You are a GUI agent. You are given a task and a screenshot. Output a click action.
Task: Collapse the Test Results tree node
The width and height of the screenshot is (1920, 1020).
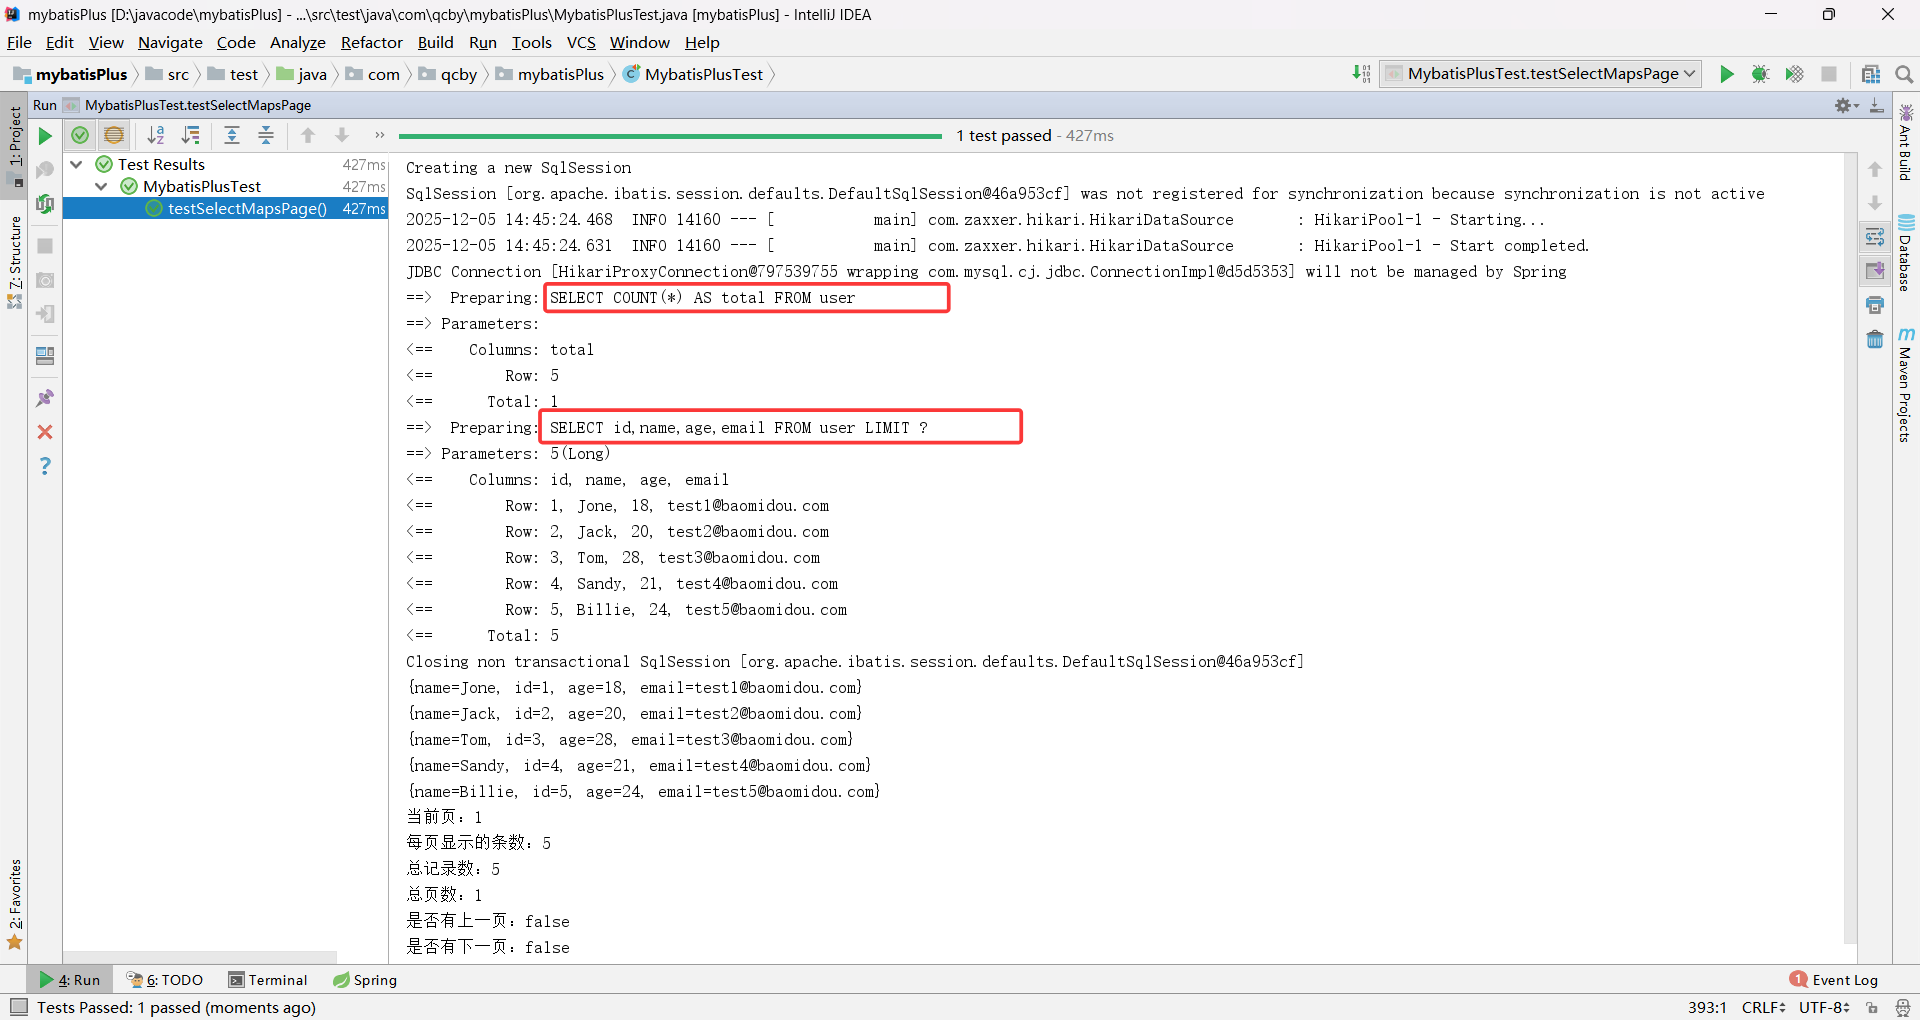tap(76, 164)
